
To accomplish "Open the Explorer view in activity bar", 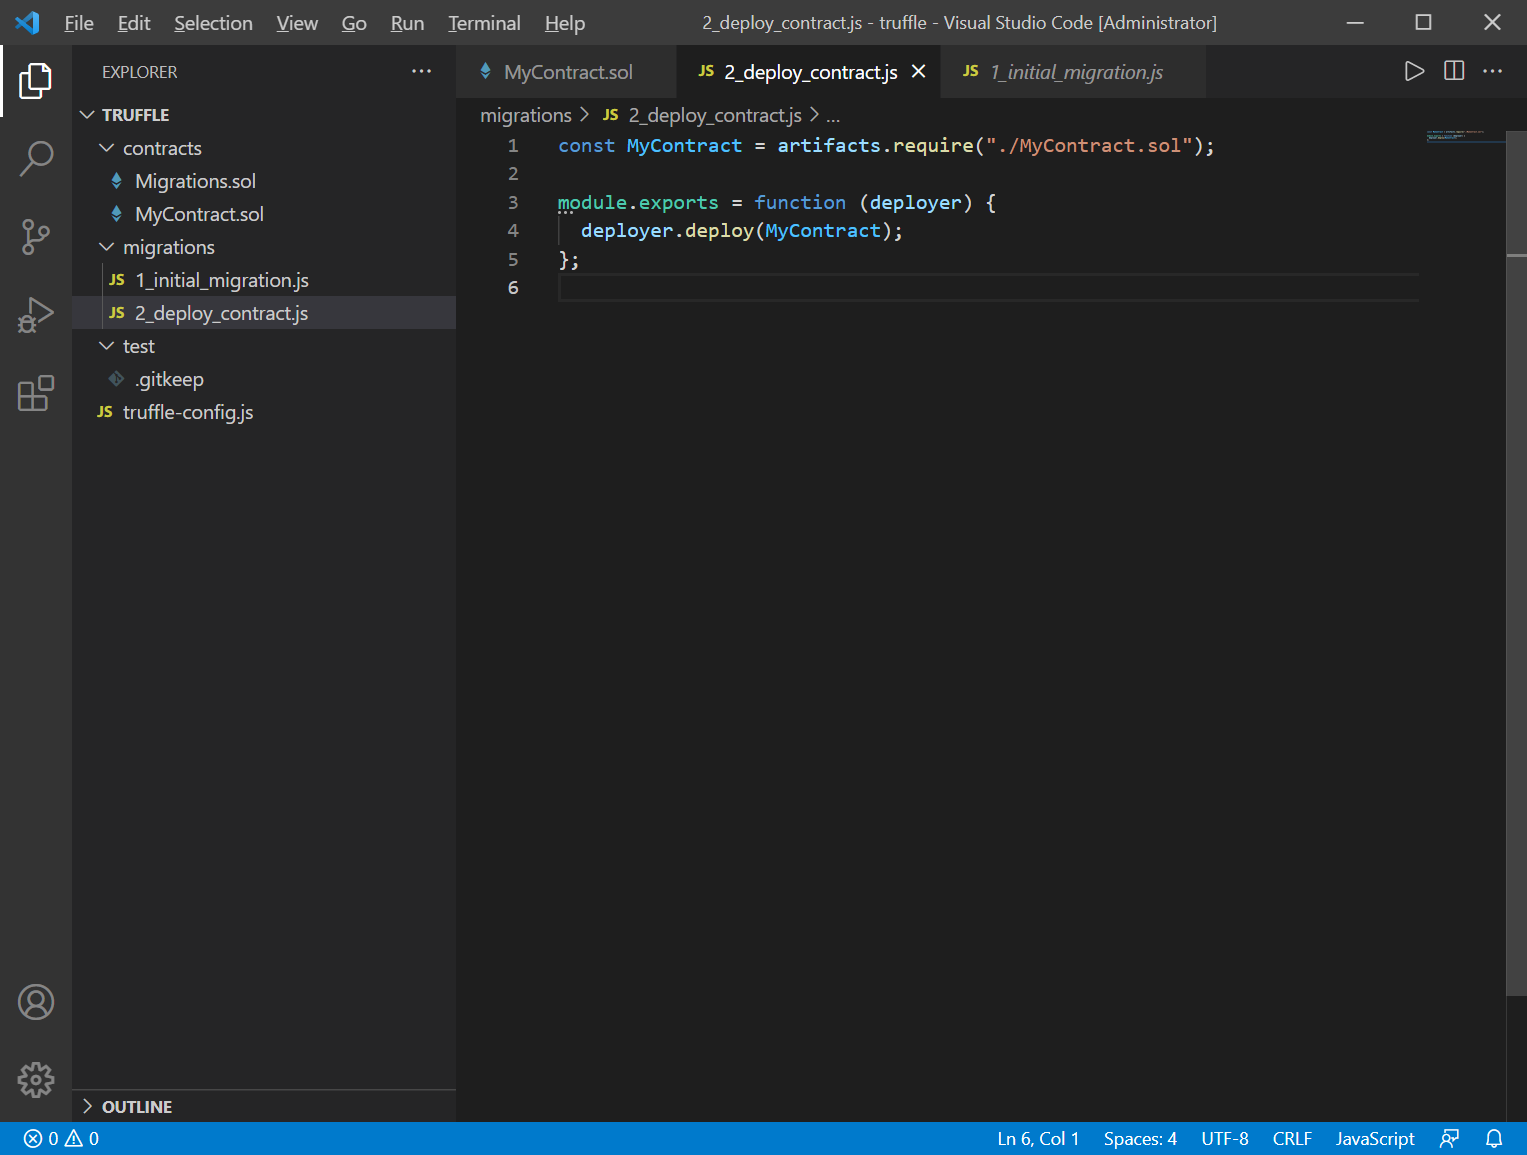I will pos(36,81).
